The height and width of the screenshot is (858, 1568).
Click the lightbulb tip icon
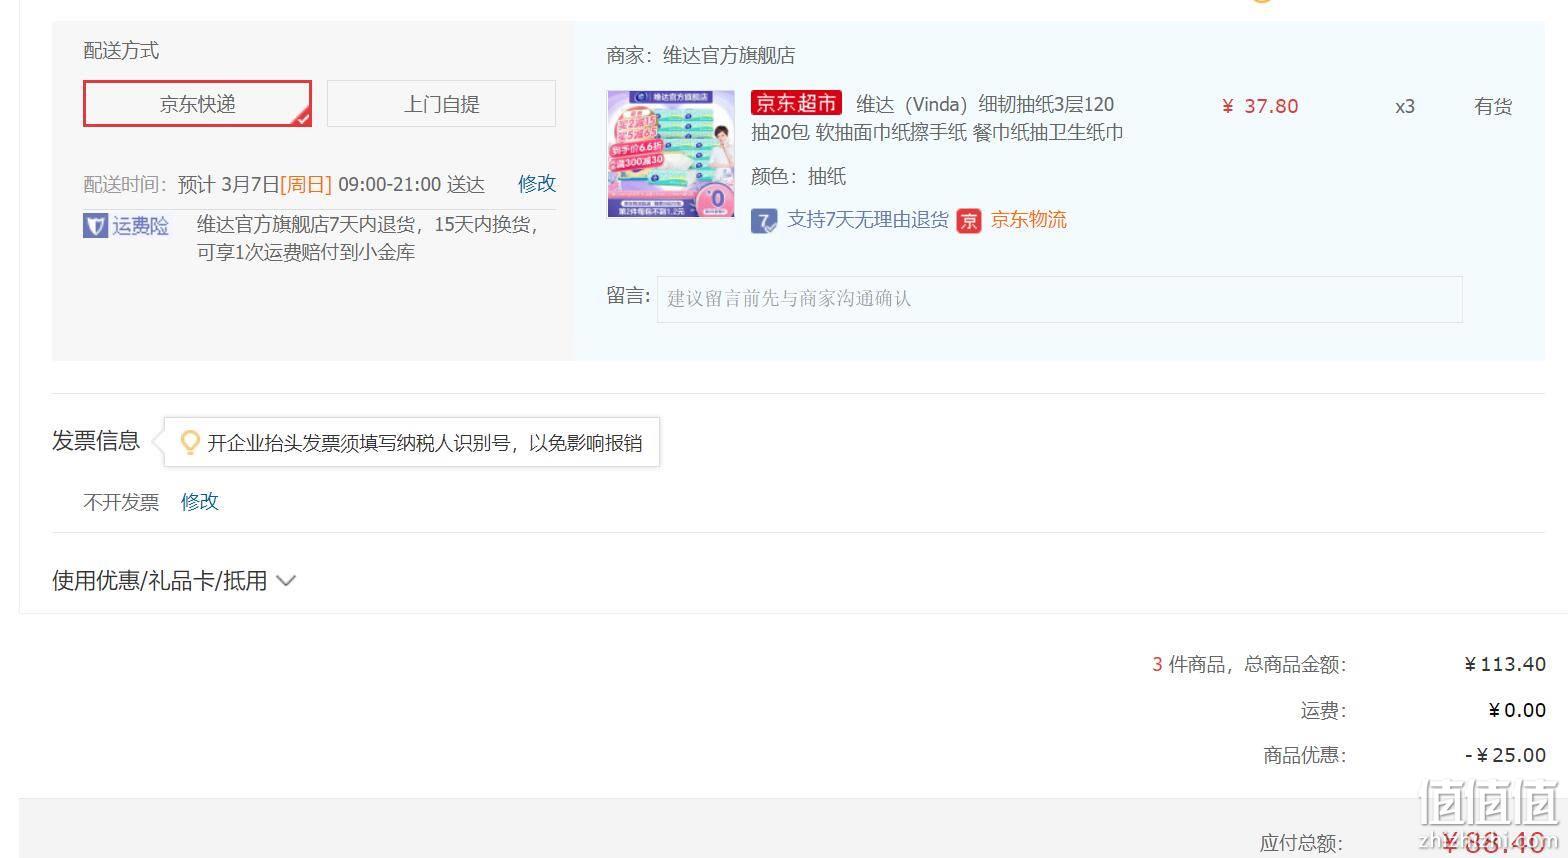click(189, 442)
